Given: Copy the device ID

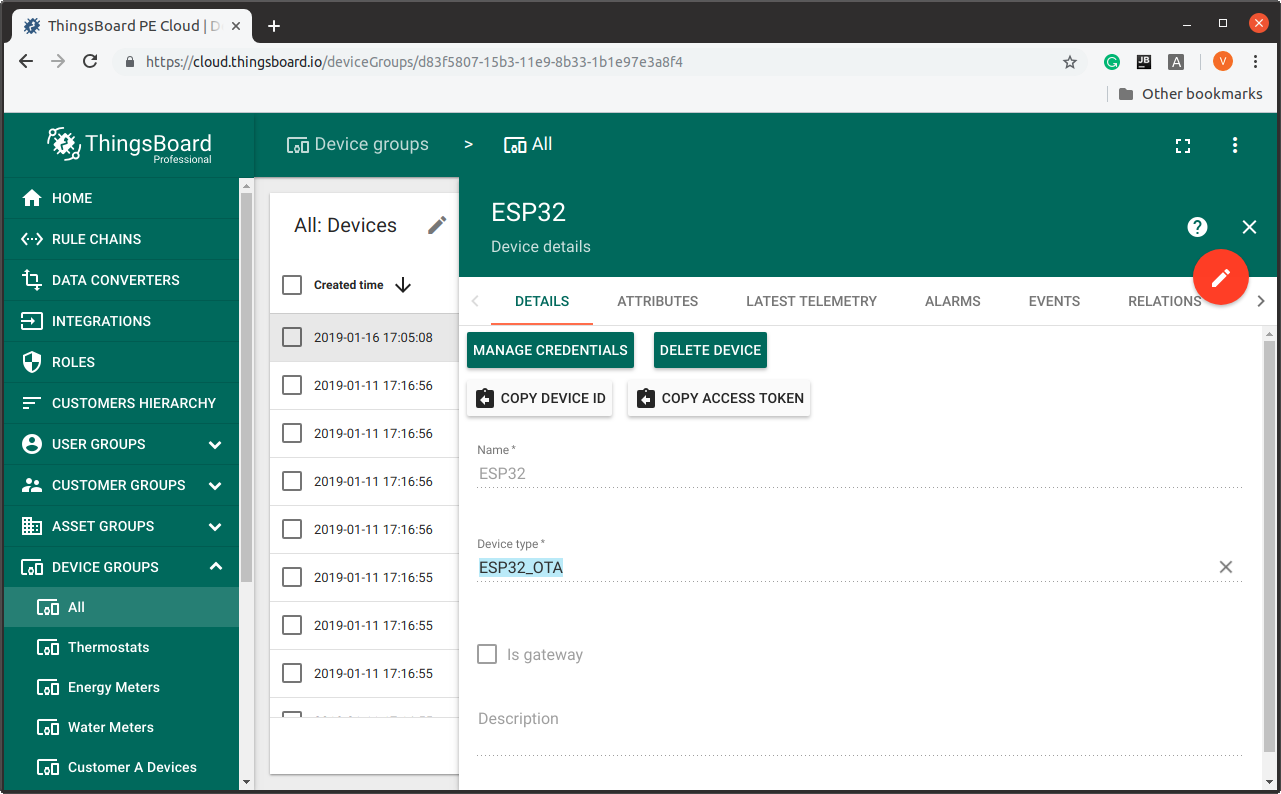Looking at the screenshot, I should pos(540,398).
